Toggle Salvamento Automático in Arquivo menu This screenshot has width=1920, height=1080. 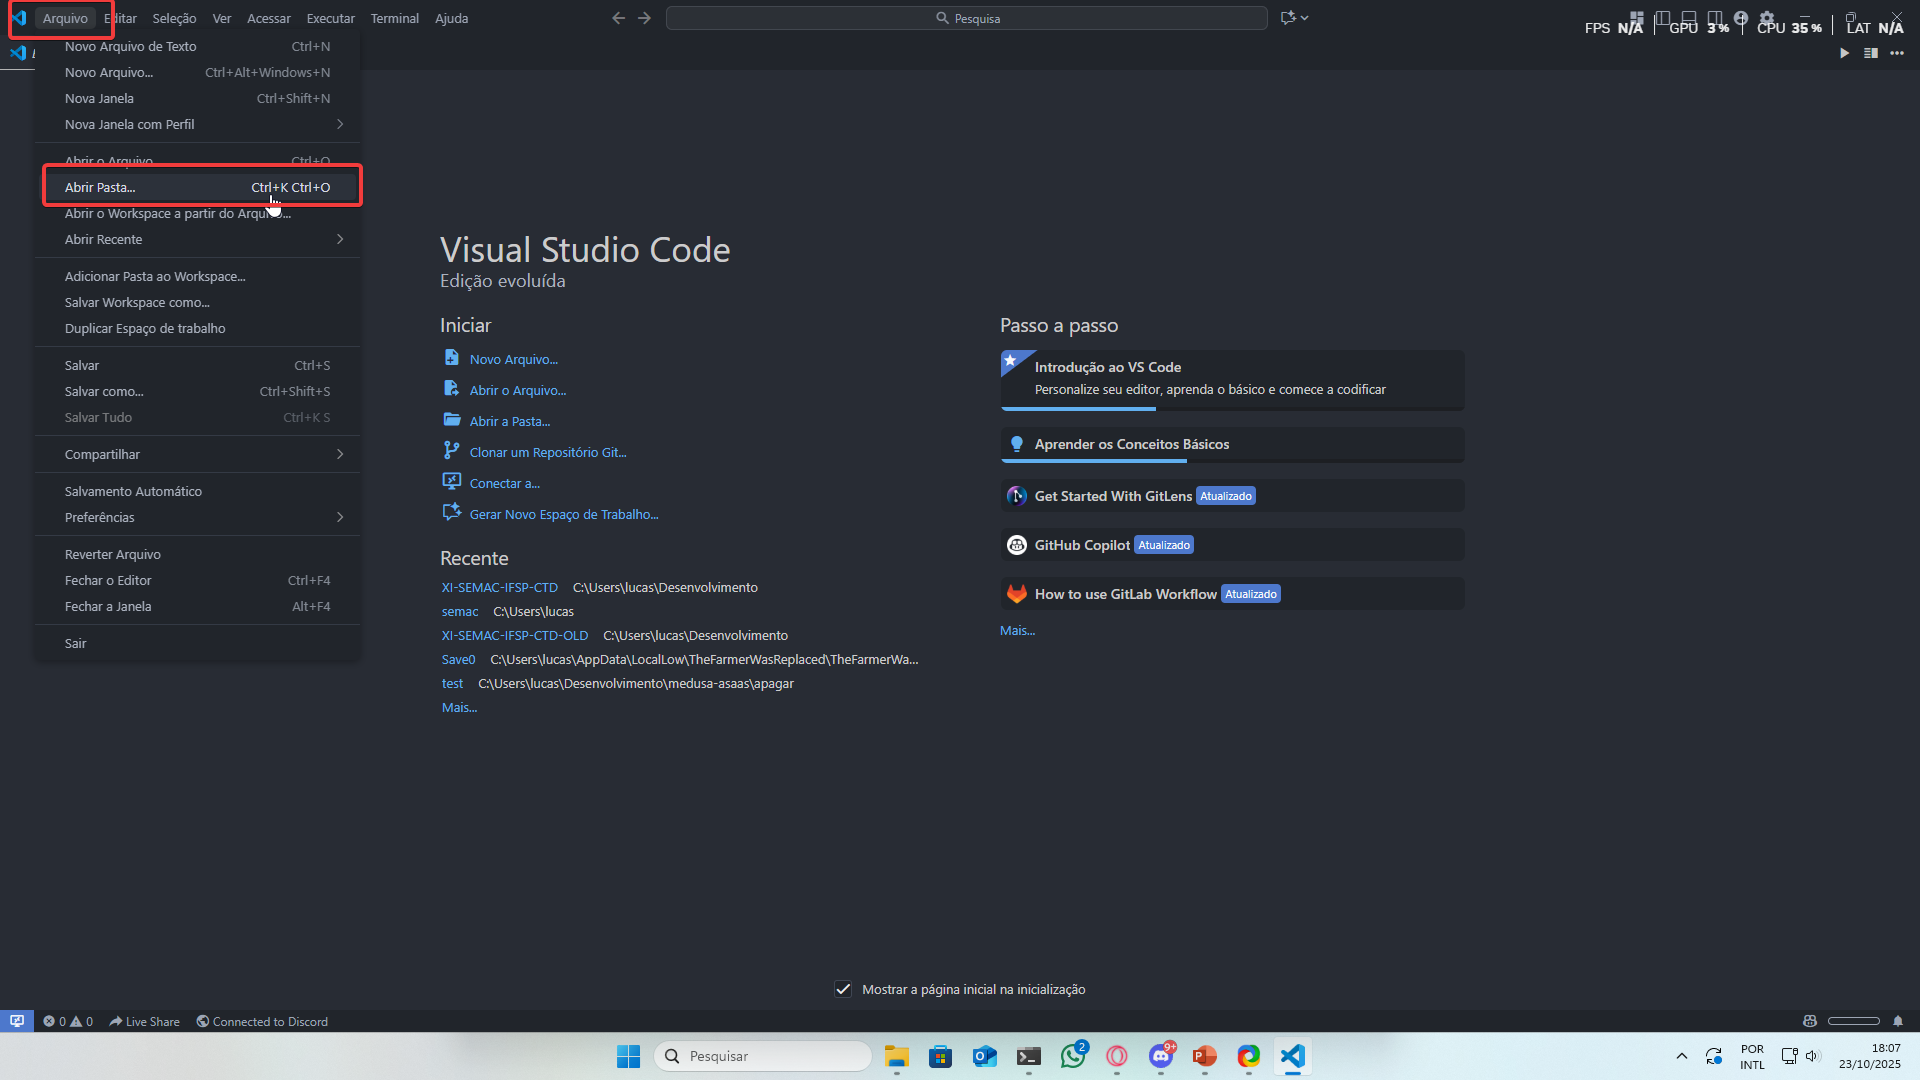tap(133, 491)
